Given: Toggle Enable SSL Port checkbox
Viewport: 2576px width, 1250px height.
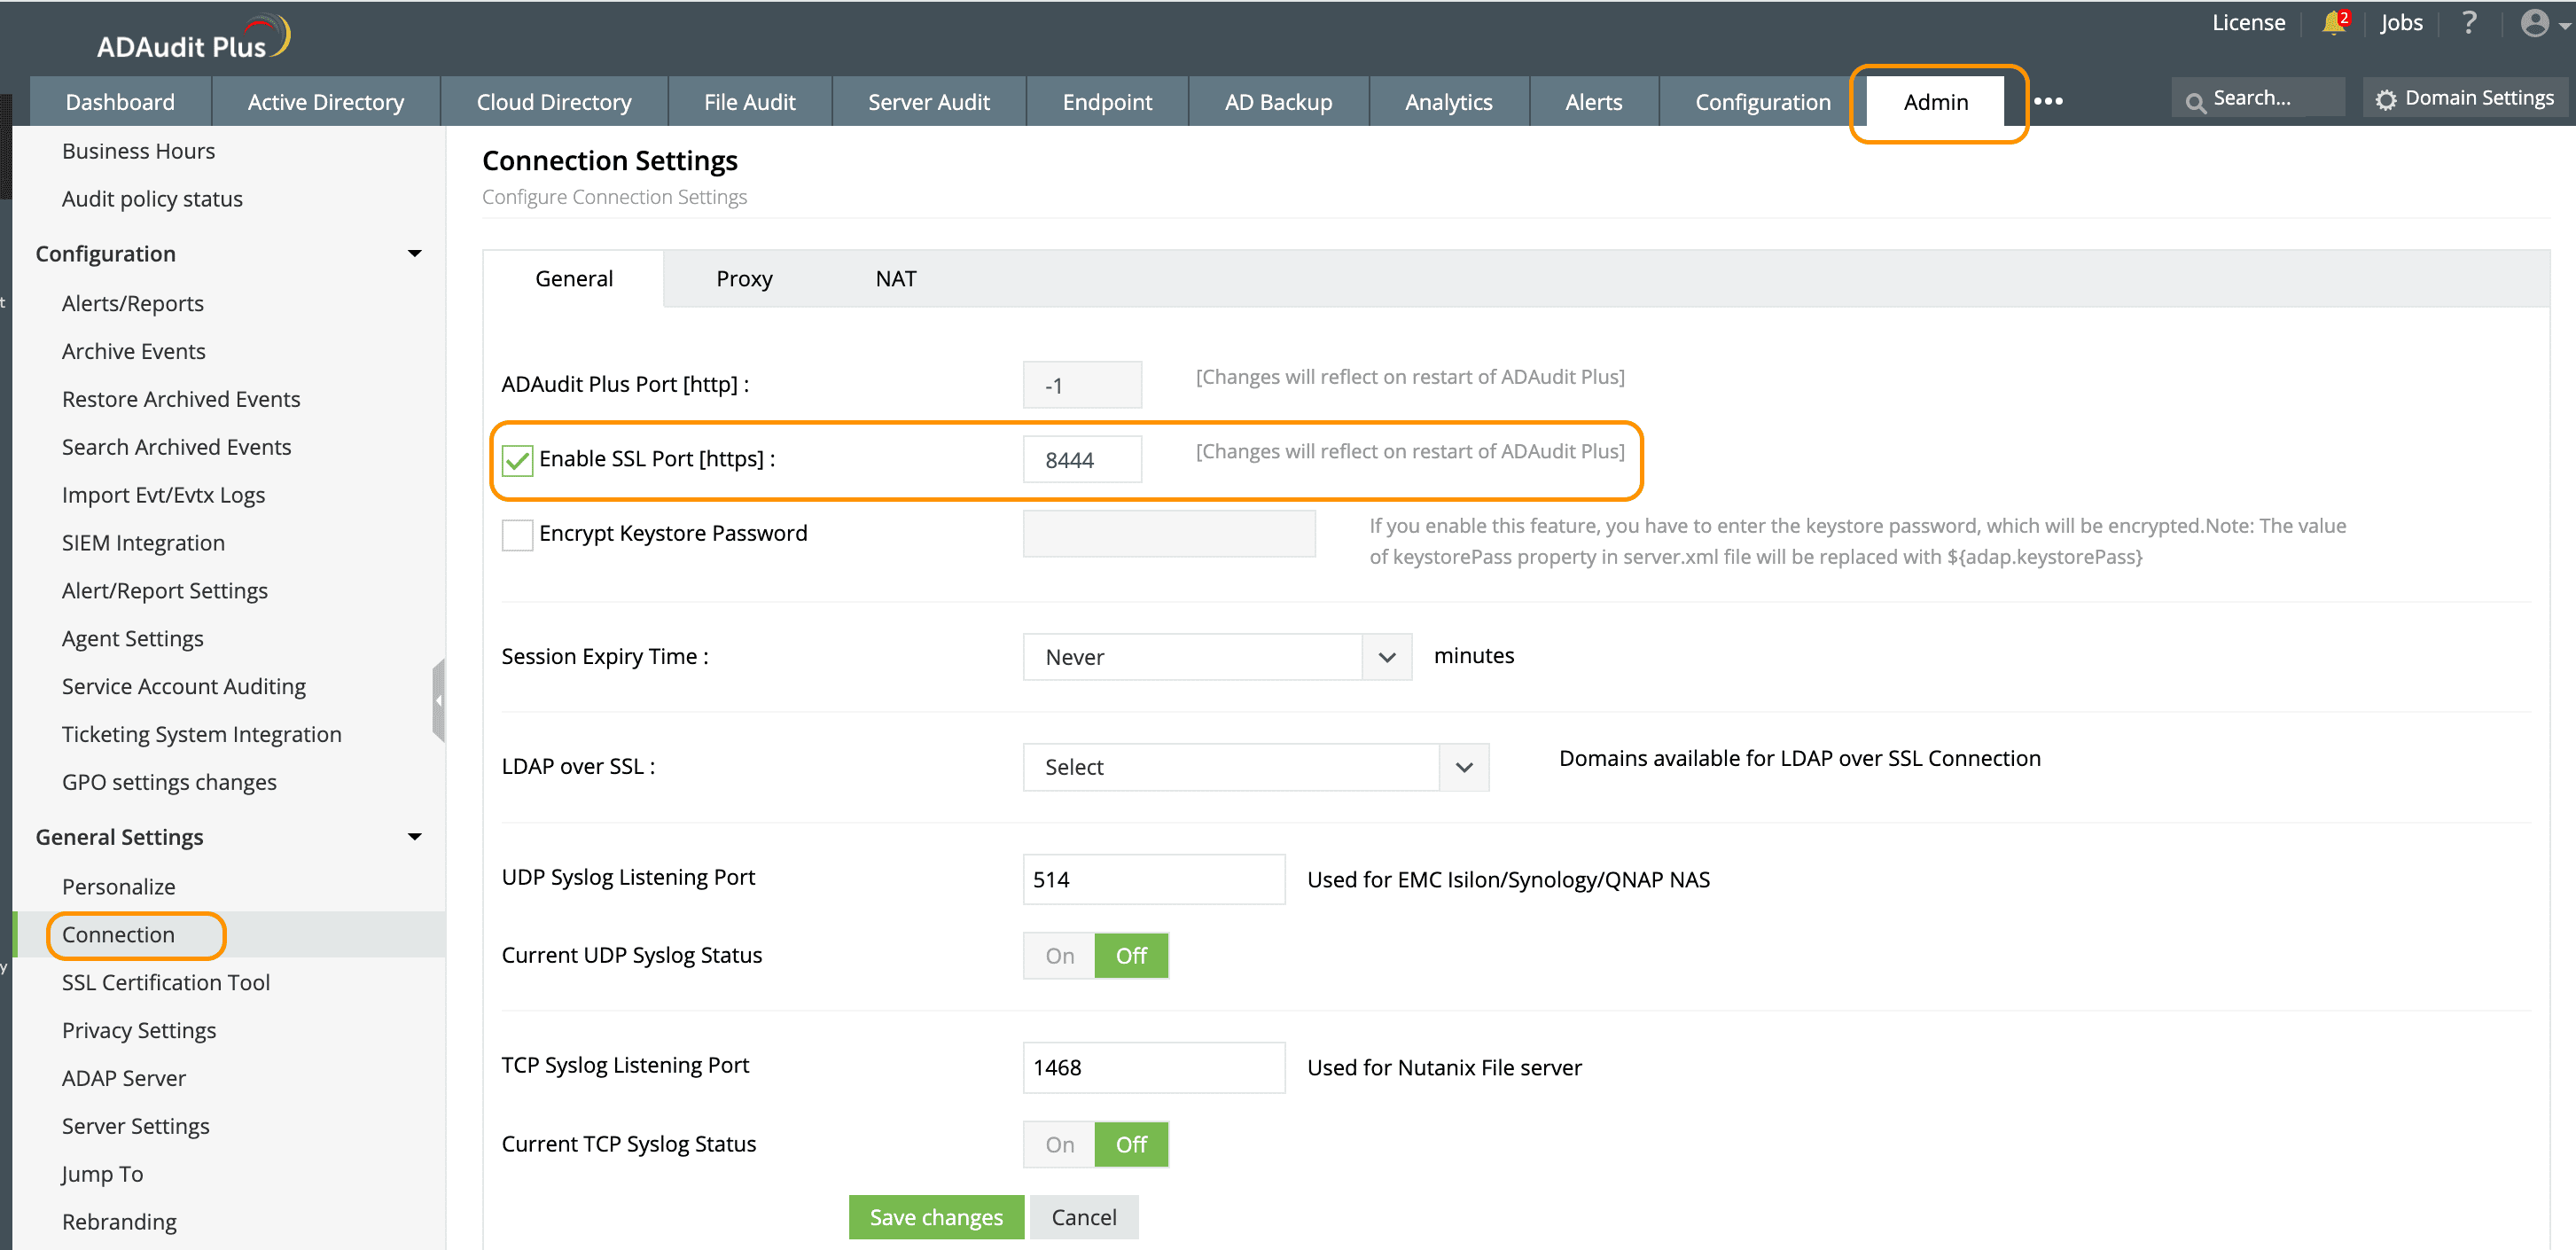Looking at the screenshot, I should tap(517, 460).
